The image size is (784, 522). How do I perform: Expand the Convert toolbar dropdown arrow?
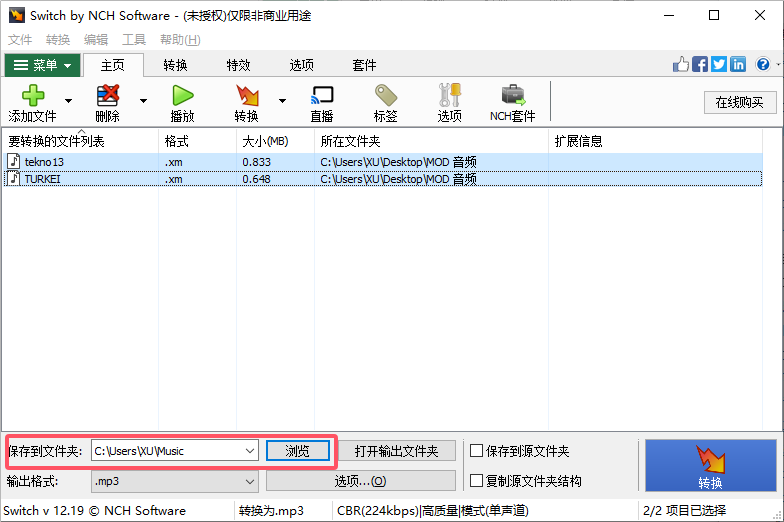pos(282,100)
